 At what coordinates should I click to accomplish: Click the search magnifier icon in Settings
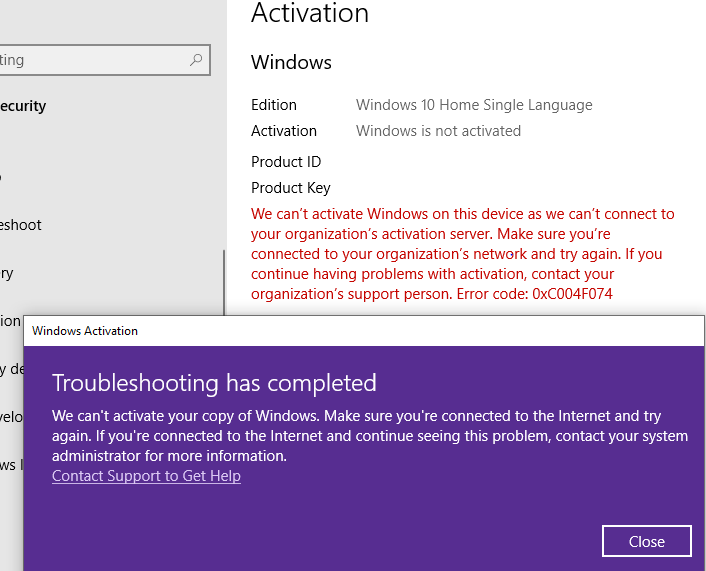coord(196,59)
